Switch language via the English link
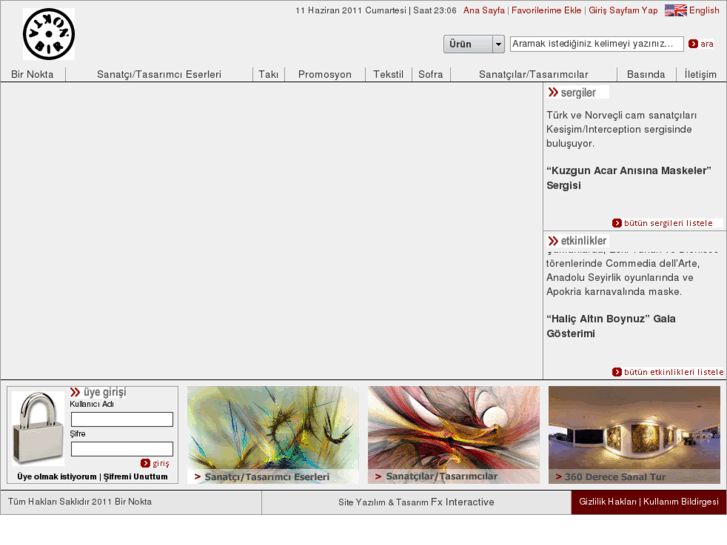727x545 pixels. point(704,10)
